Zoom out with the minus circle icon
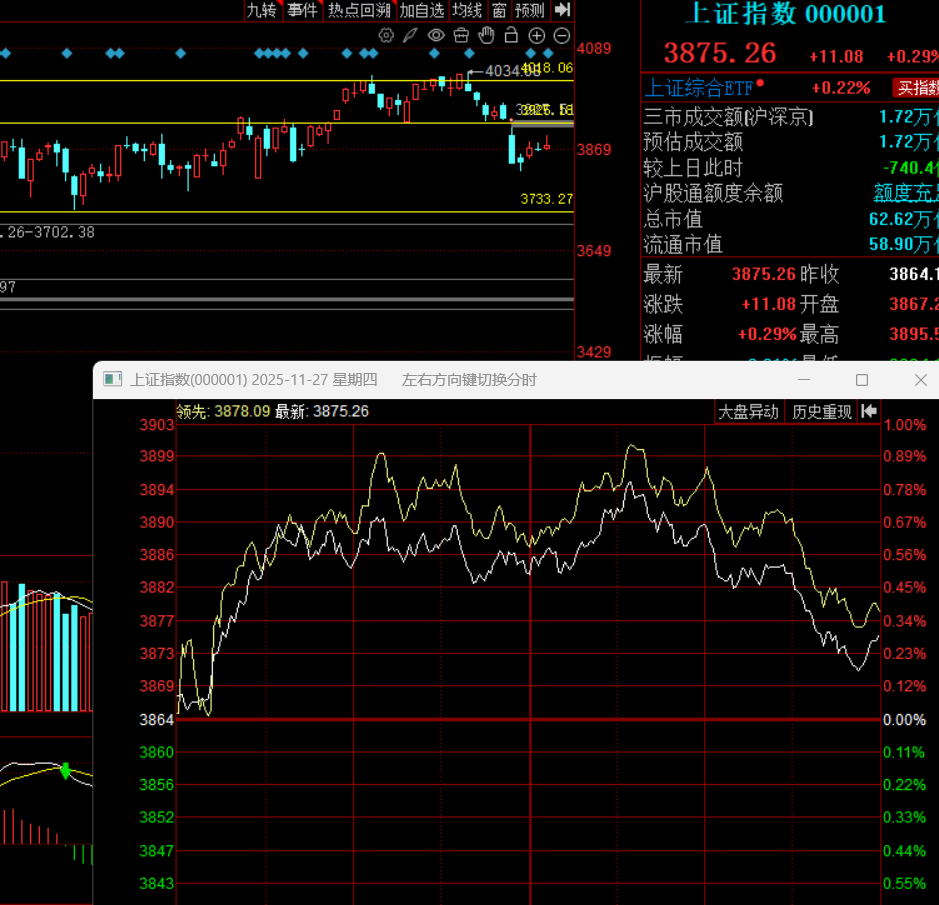The height and width of the screenshot is (905, 939). coord(562,36)
